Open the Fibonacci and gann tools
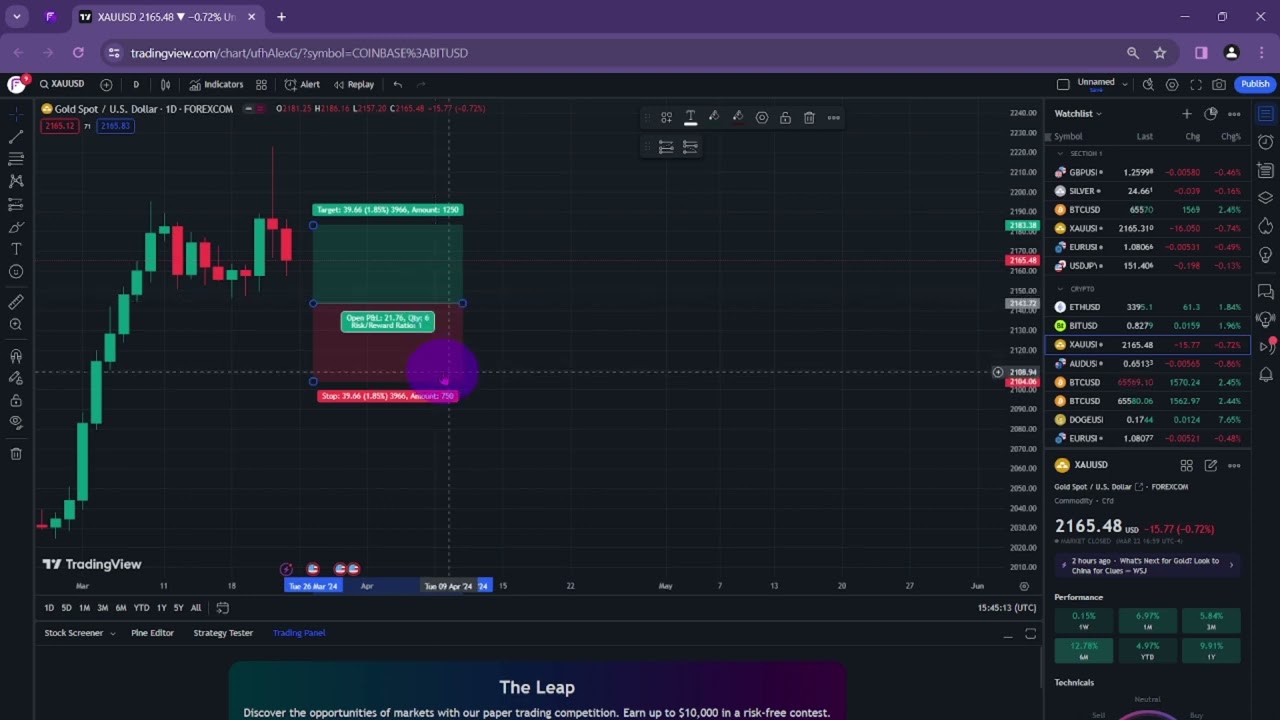1280x720 pixels. pos(16,158)
